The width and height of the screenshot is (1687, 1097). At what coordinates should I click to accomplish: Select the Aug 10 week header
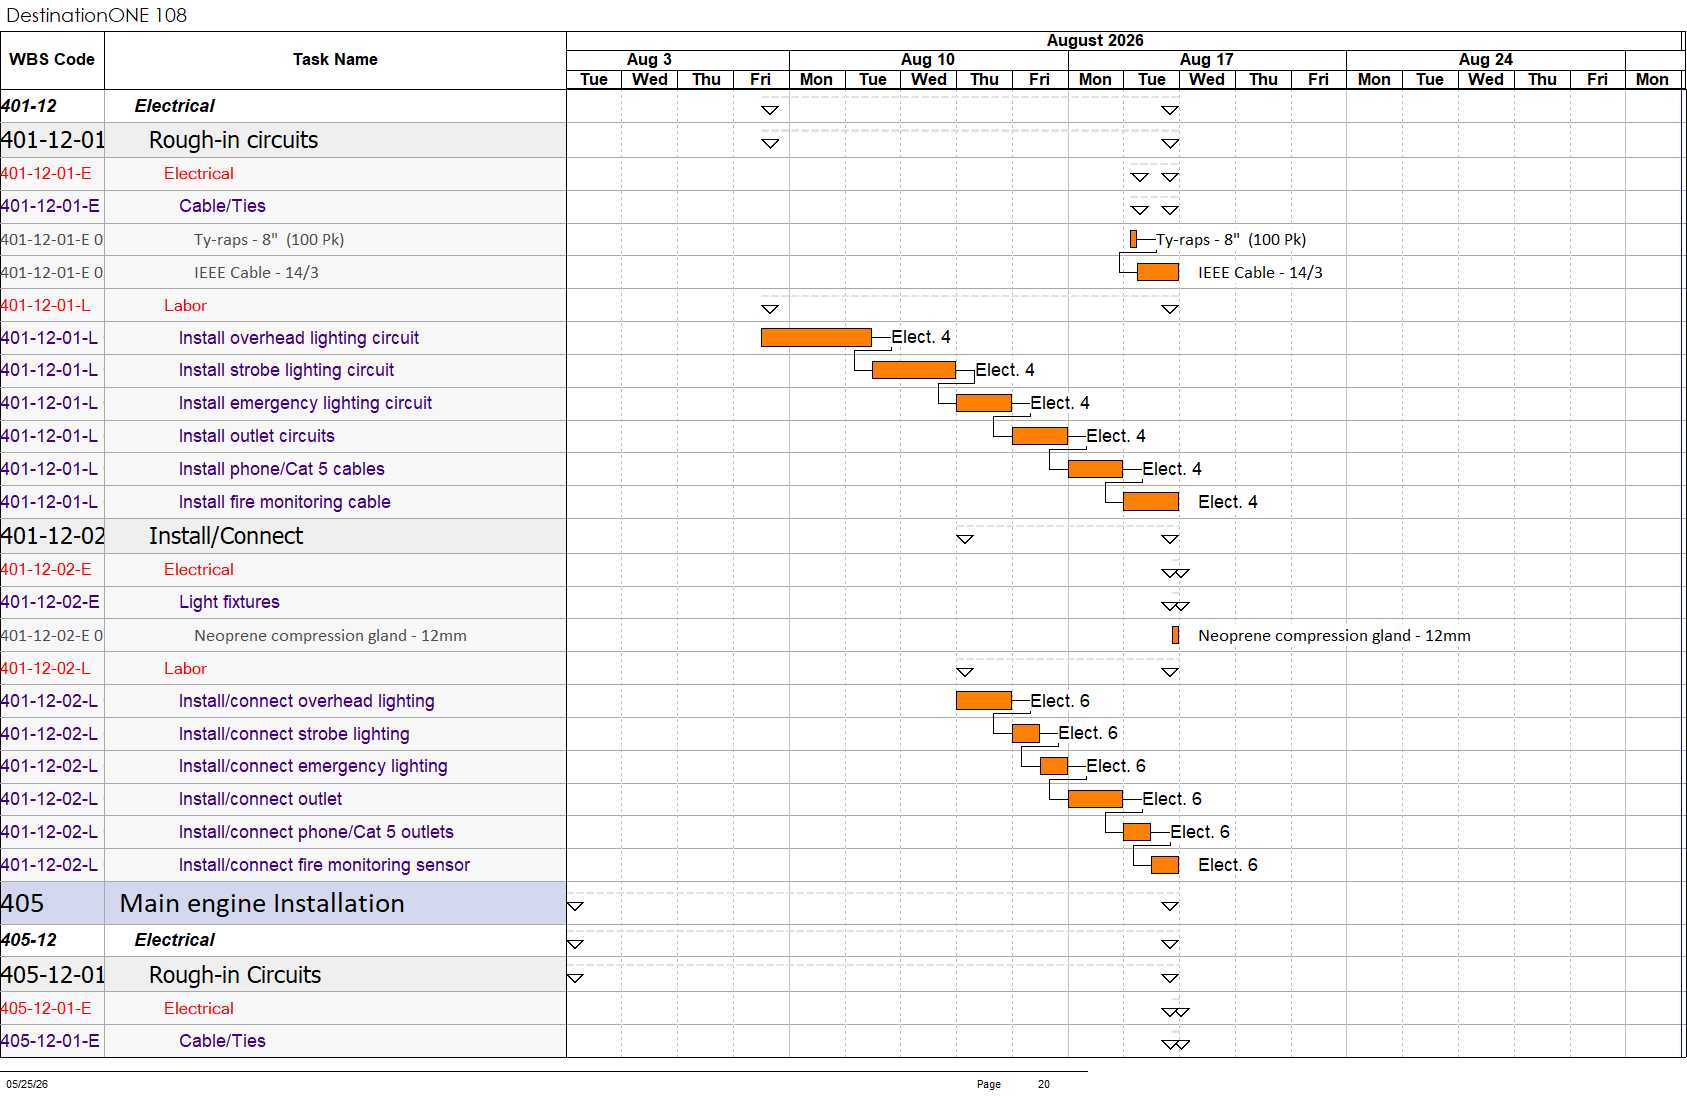[x=928, y=60]
